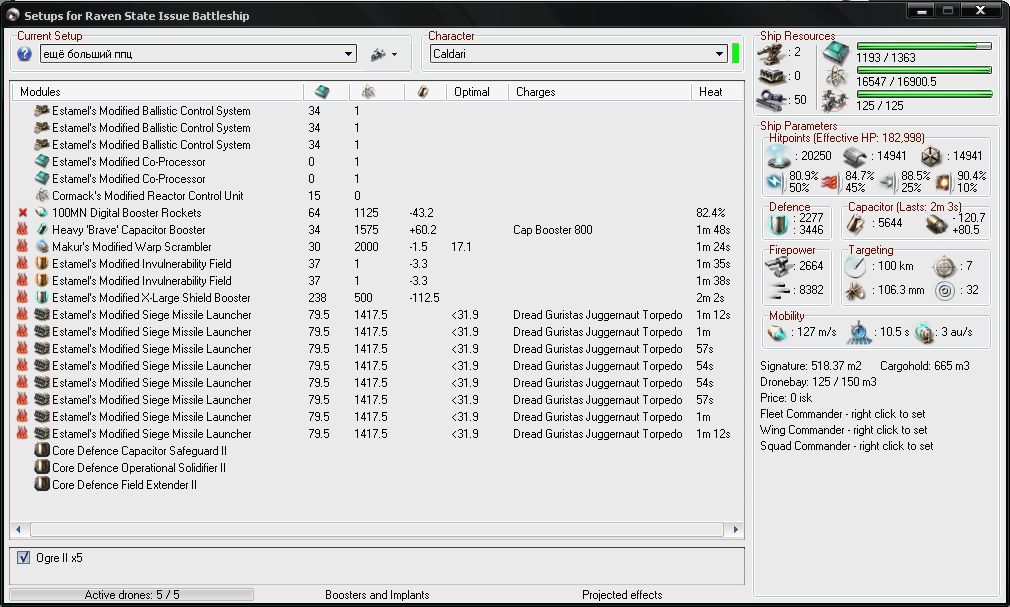Switch to the Projected effects tab
The image size is (1010, 607).
click(622, 595)
